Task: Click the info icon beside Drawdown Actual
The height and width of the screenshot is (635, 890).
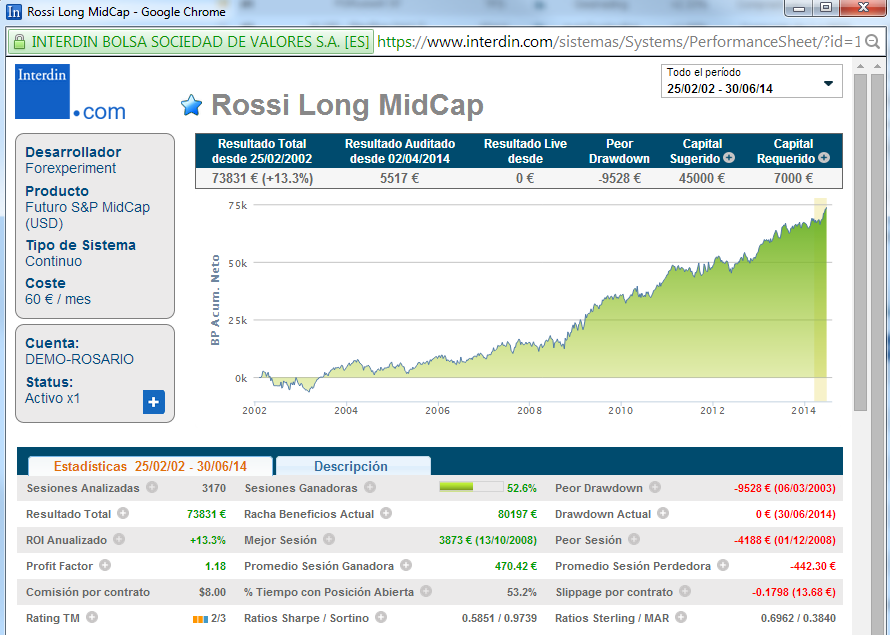Action: 663,513
